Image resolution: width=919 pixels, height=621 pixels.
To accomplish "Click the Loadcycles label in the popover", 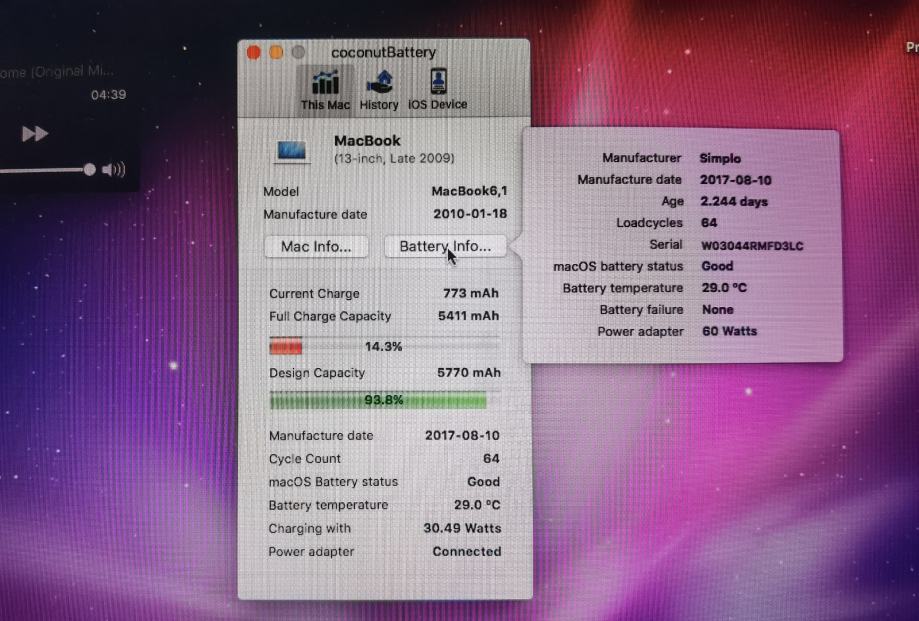I will pos(649,223).
